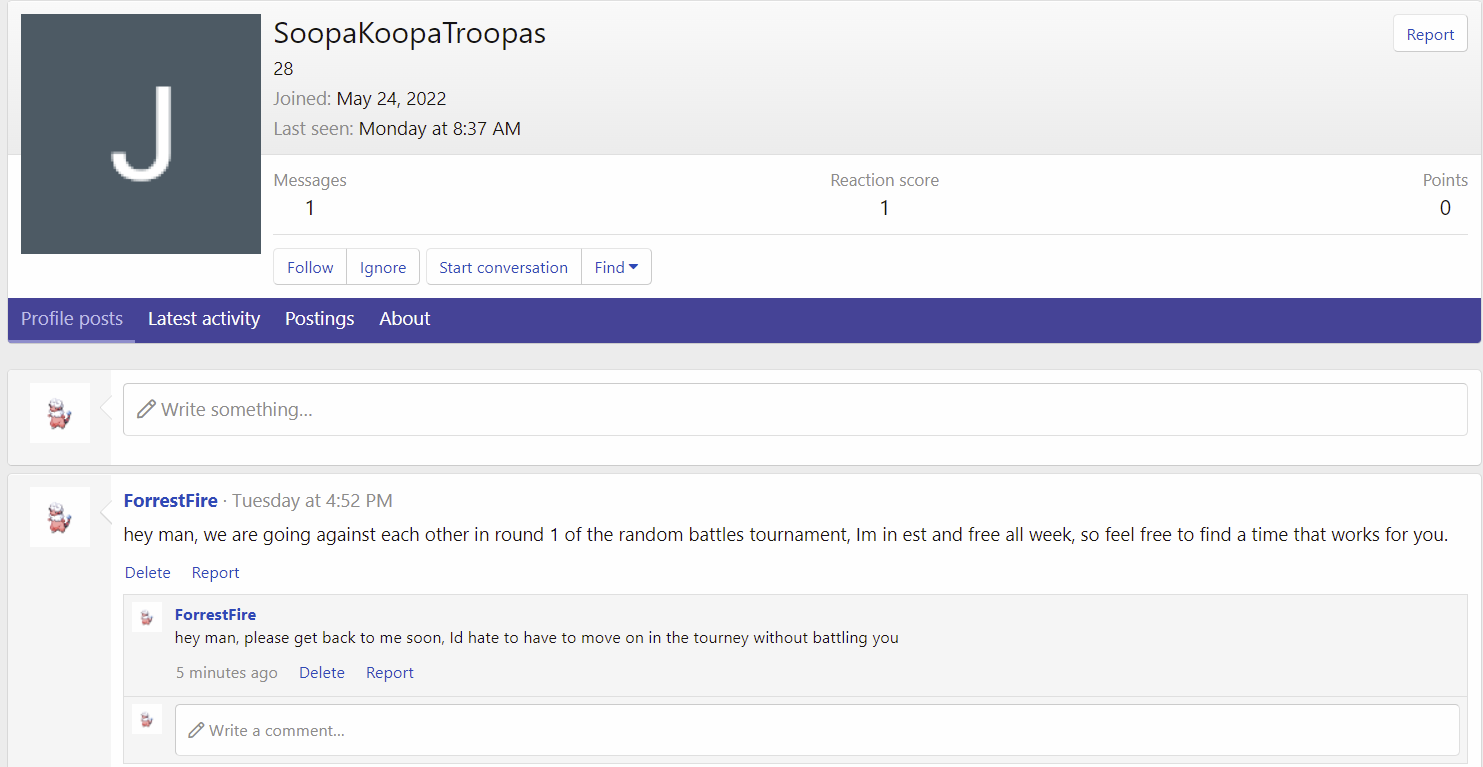Screen dimensions: 1483x767
Task: Open the Find dropdown menu
Action: 616,267
